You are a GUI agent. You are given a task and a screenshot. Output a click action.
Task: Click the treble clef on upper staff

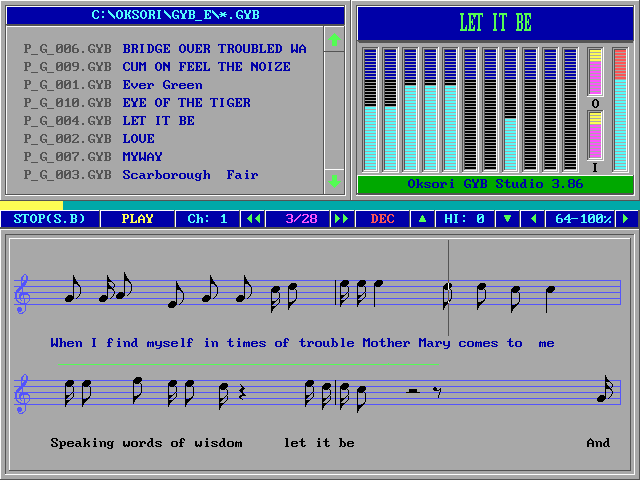pos(22,294)
